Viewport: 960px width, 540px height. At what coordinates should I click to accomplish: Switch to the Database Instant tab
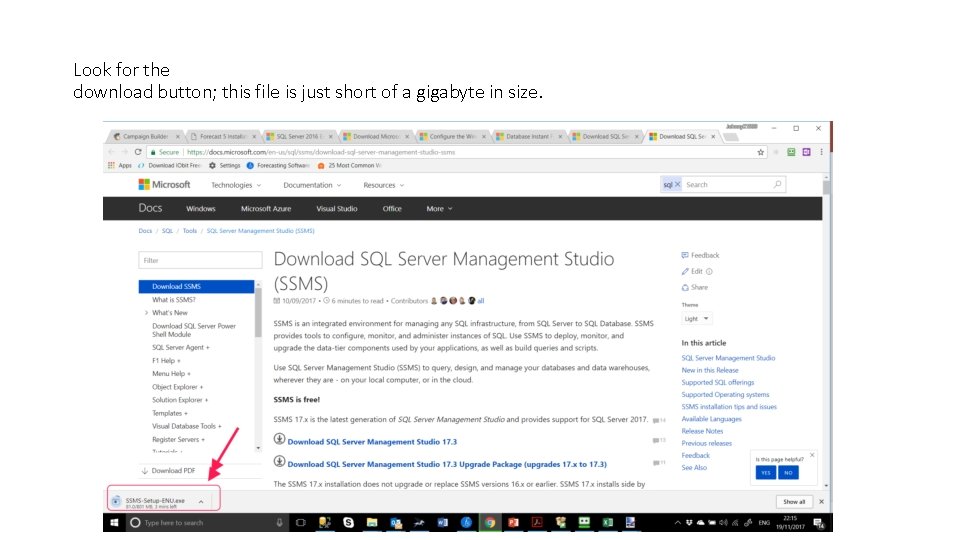[x=528, y=137]
